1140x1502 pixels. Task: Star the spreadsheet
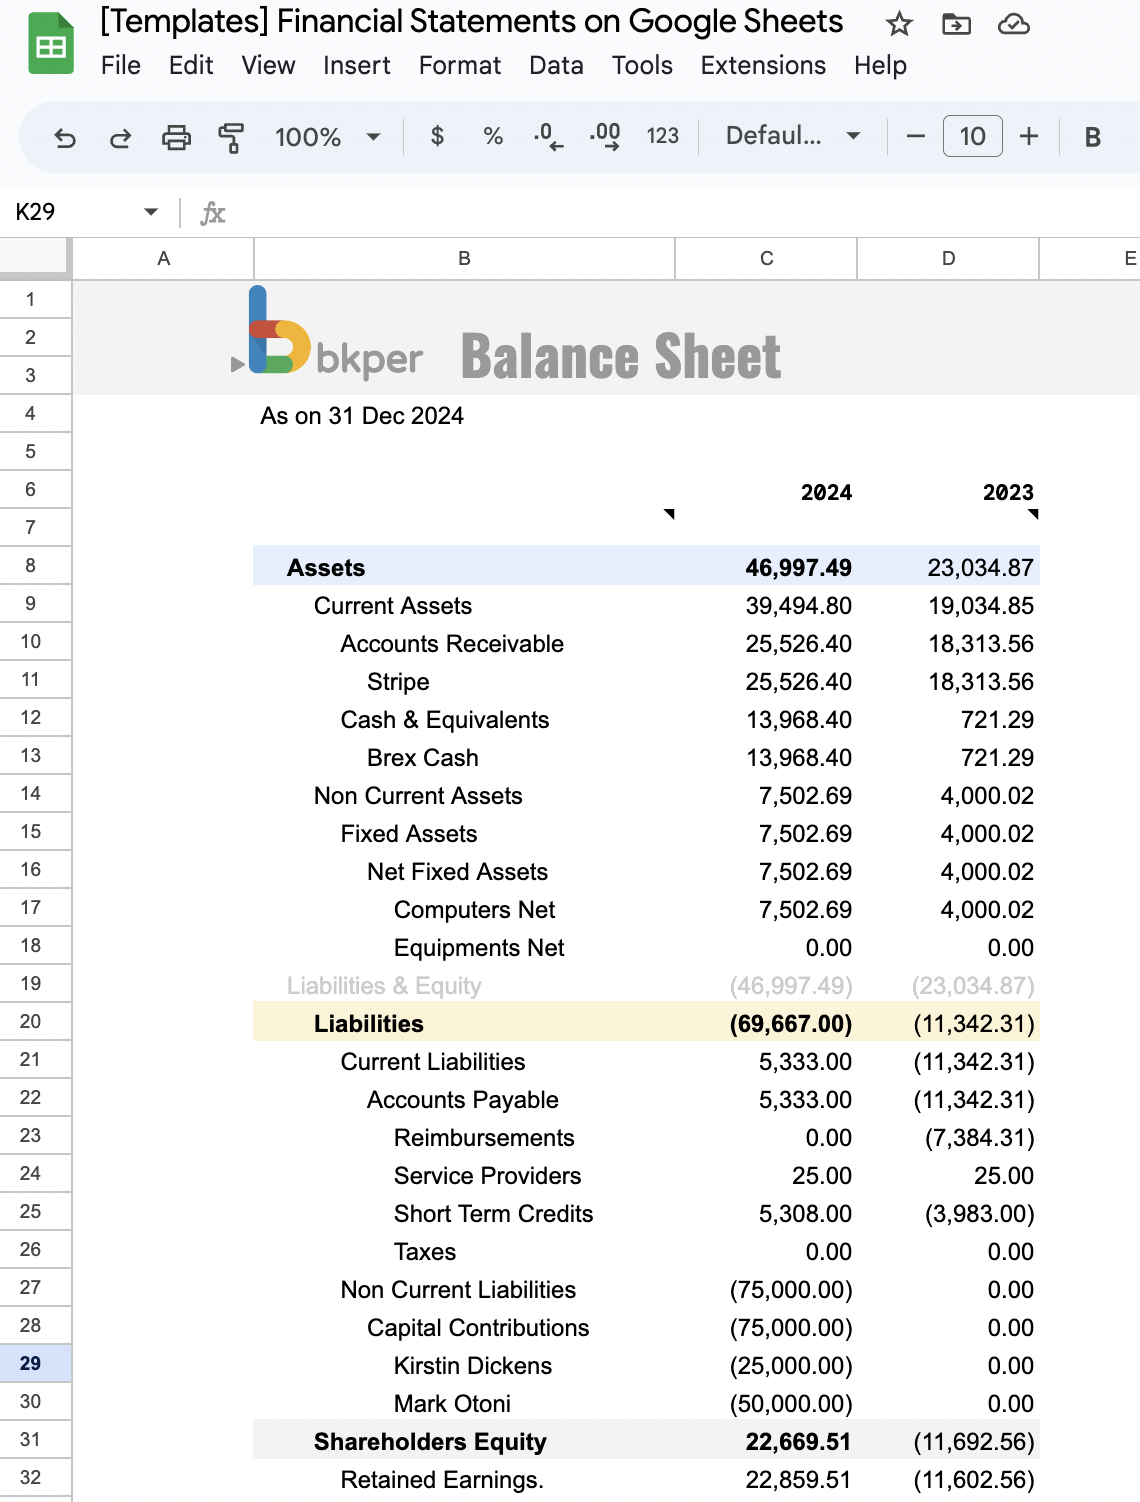(x=897, y=24)
